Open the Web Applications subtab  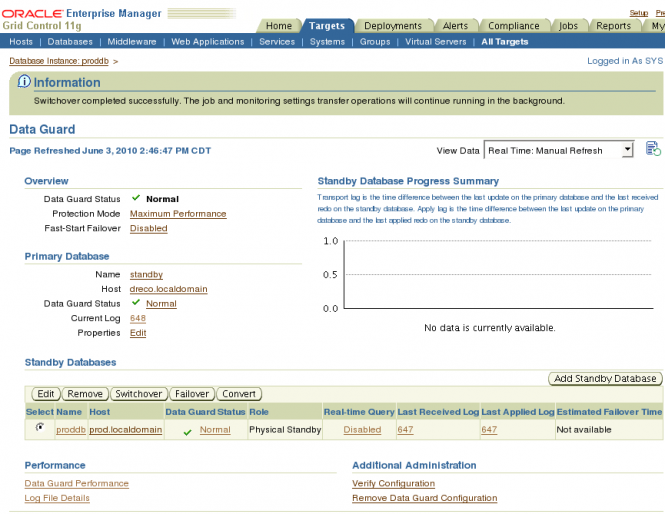[207, 42]
